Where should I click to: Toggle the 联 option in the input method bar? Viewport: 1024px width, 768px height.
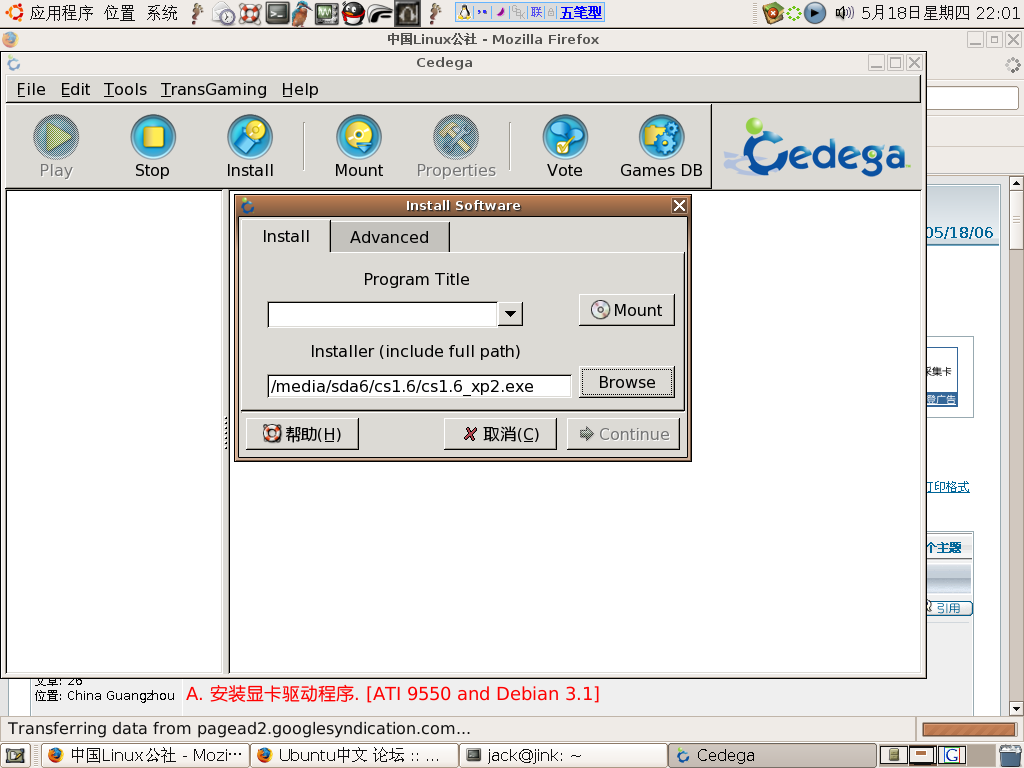click(536, 12)
